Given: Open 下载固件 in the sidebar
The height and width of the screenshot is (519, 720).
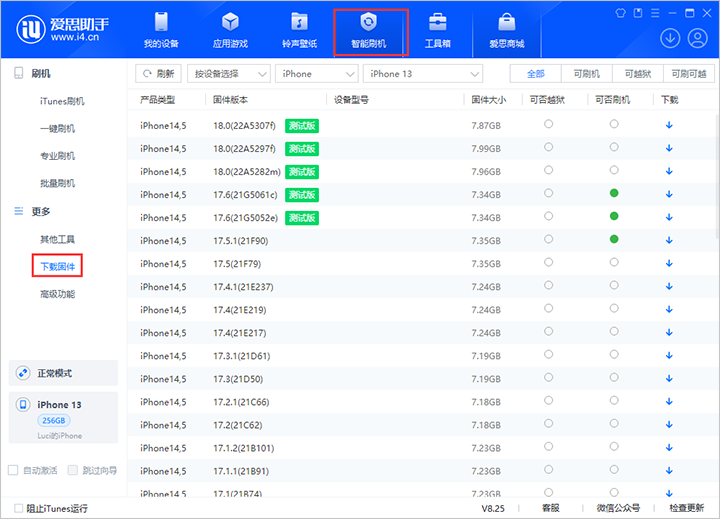Looking at the screenshot, I should (57, 266).
